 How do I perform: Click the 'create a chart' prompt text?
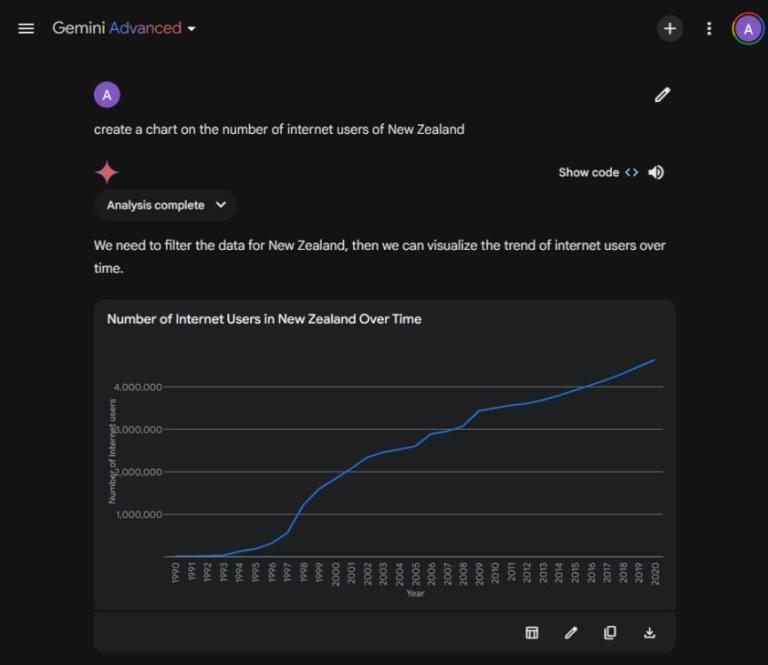coord(279,129)
